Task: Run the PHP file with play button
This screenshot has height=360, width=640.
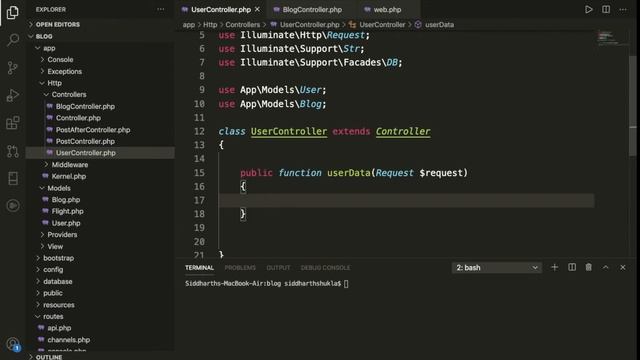Action: [x=588, y=9]
